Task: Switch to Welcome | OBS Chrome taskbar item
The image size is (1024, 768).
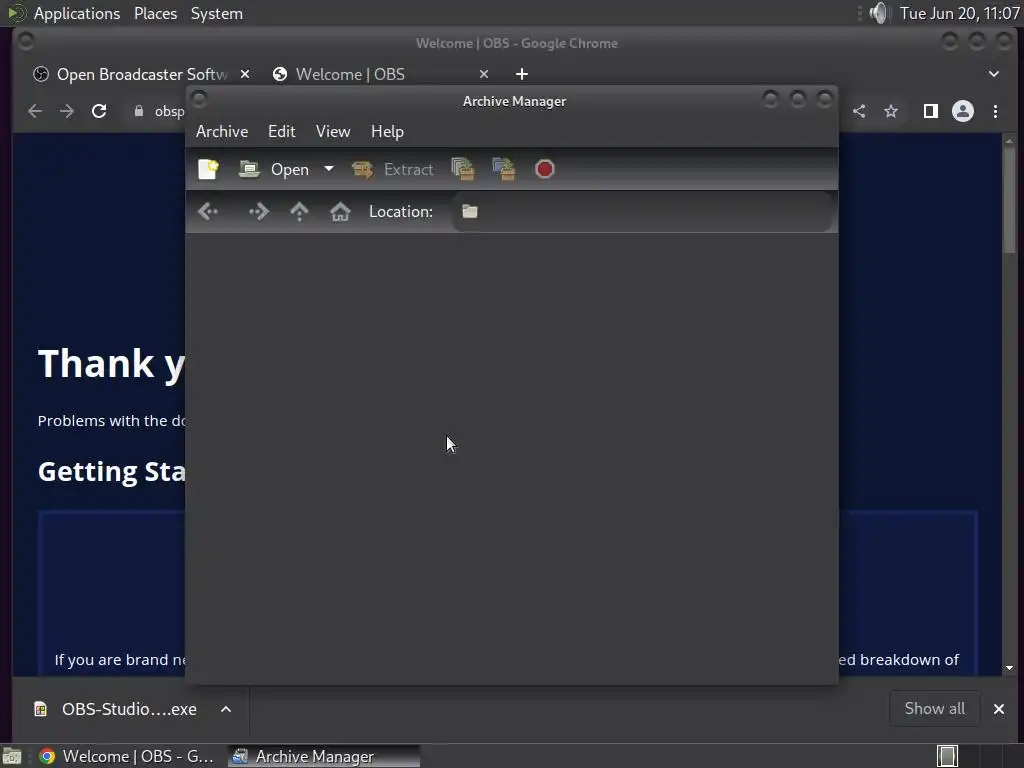Action: click(x=127, y=756)
